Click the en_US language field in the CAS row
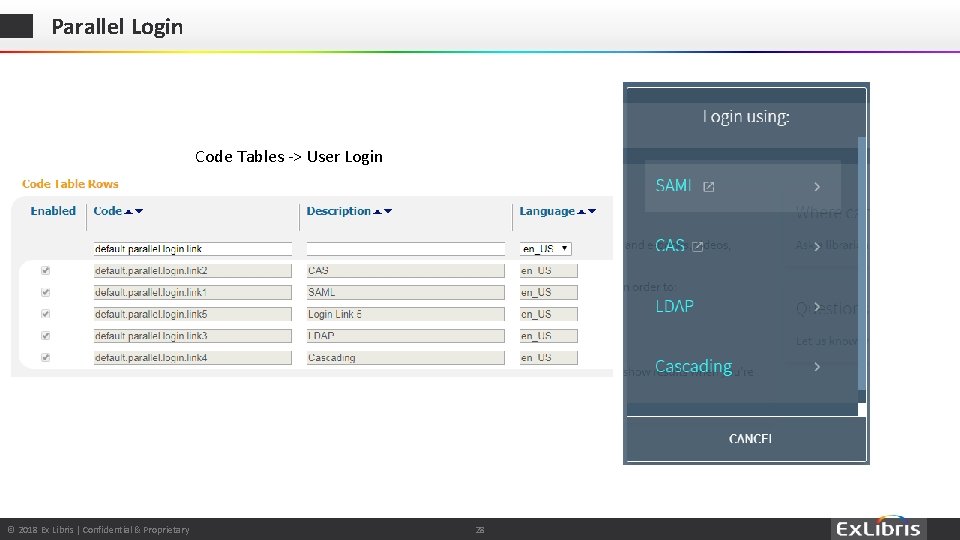This screenshot has height=540, width=960. [549, 271]
